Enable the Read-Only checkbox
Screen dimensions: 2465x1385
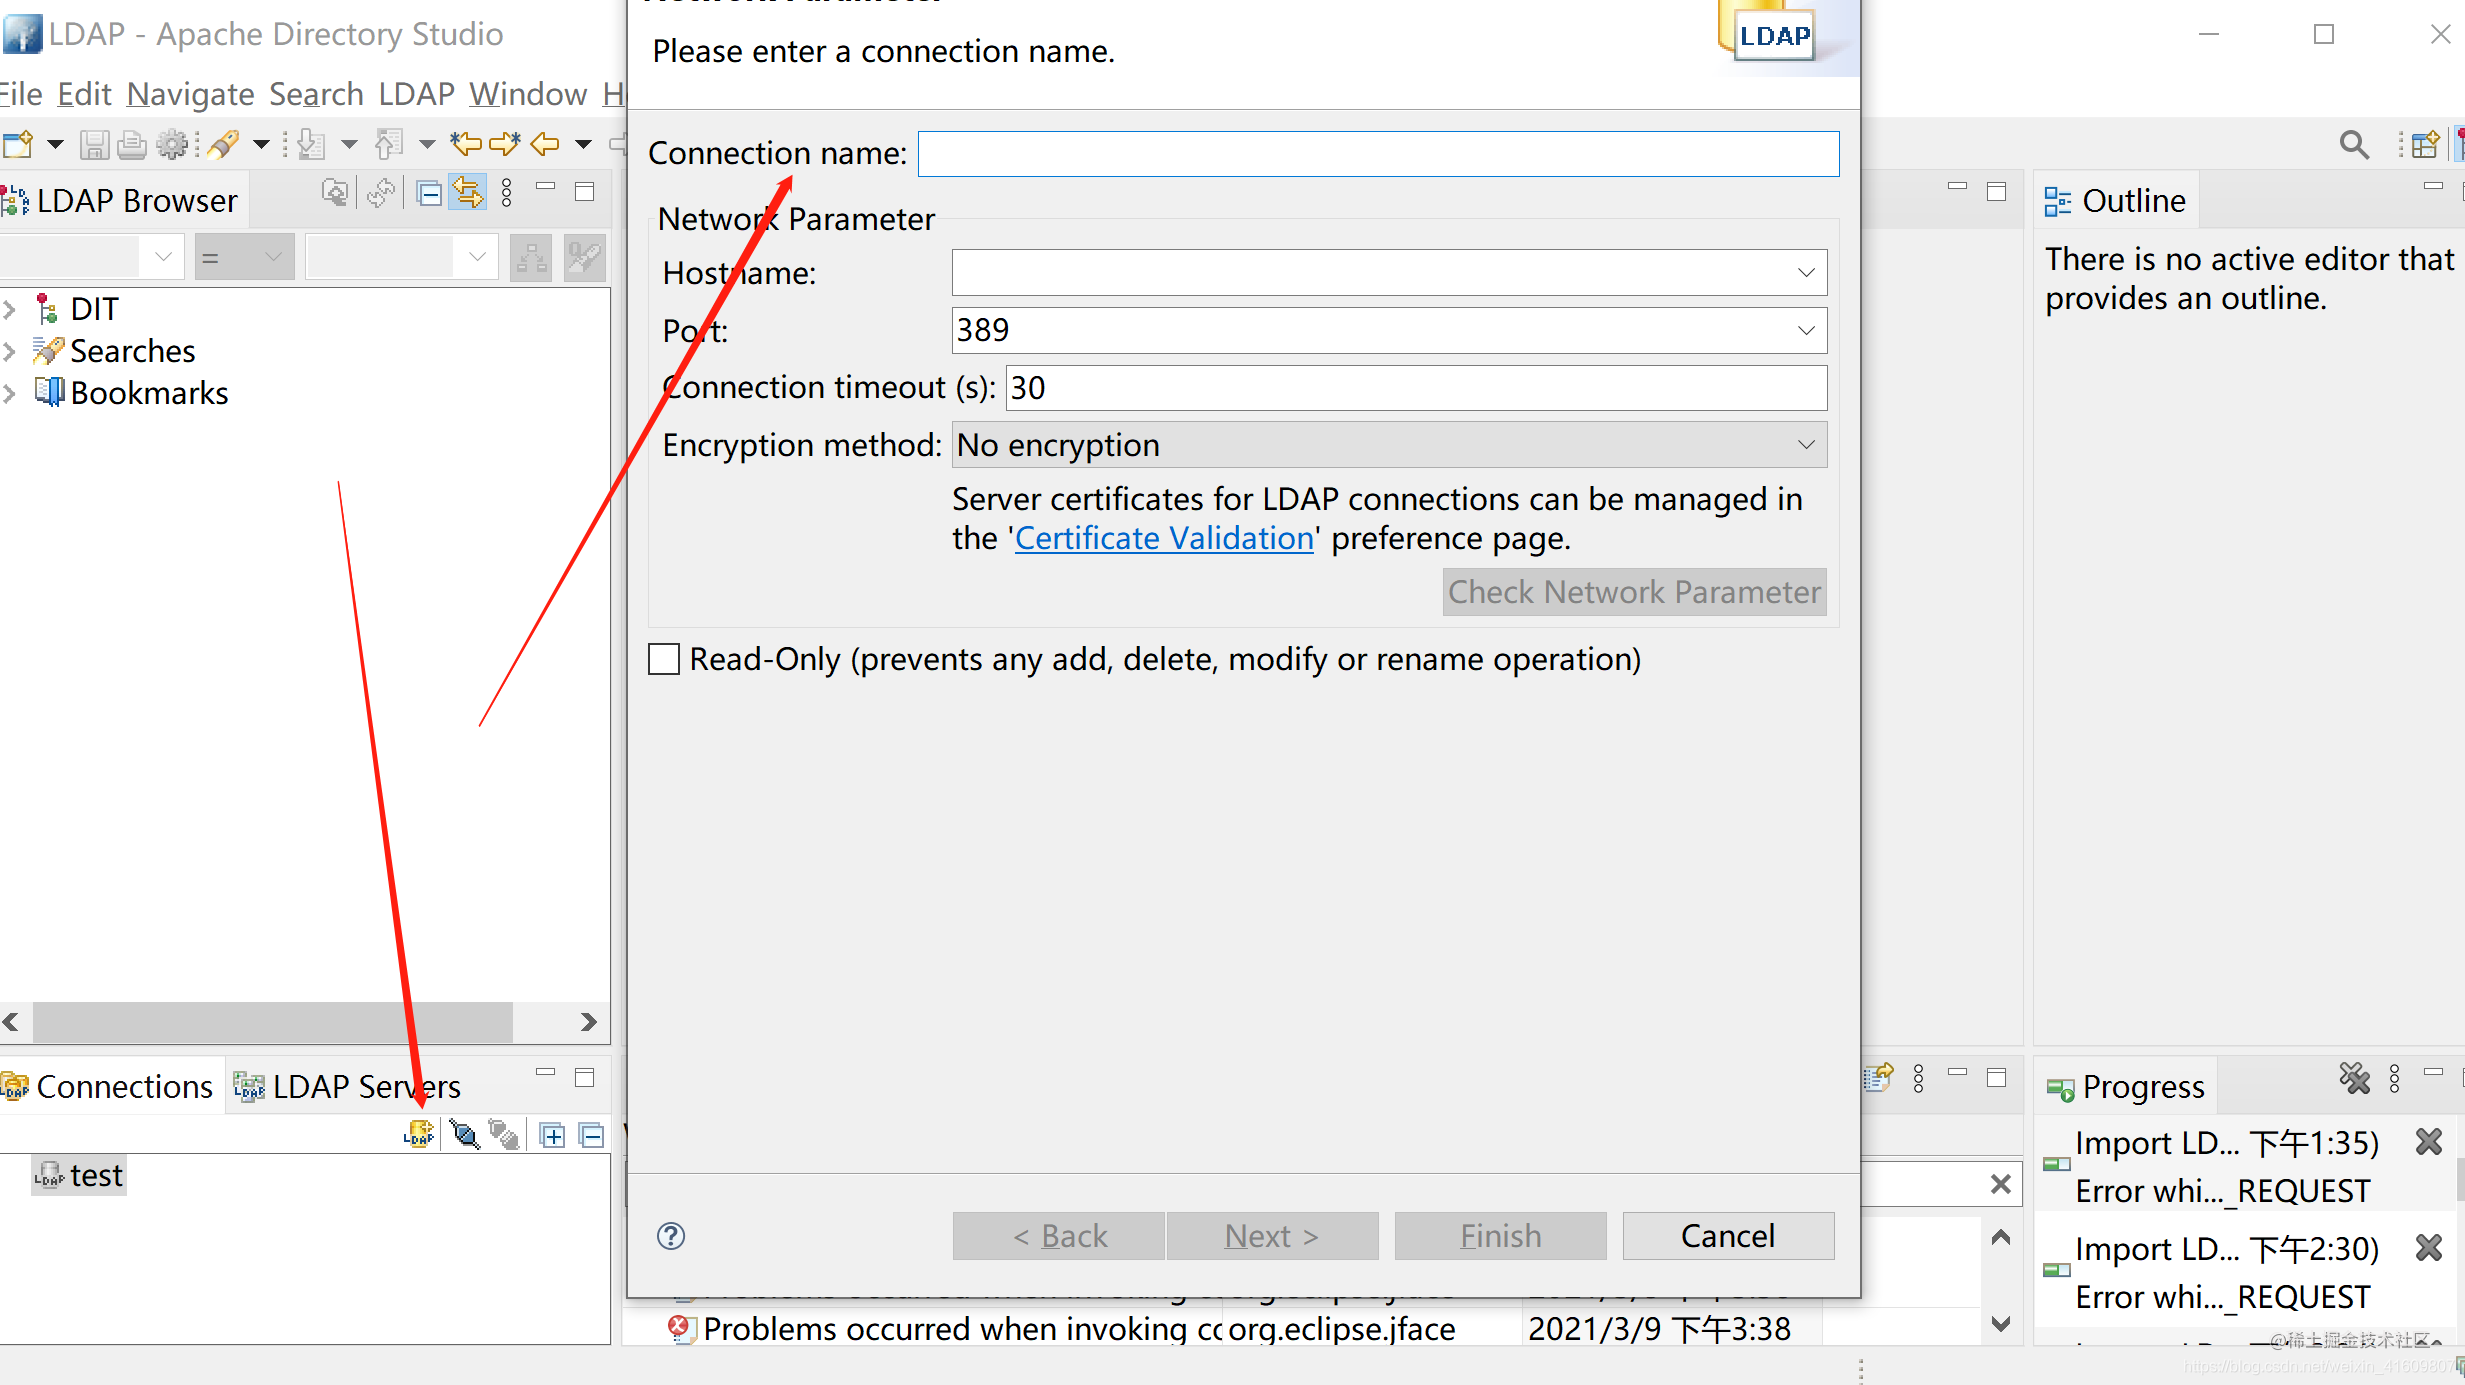664,659
